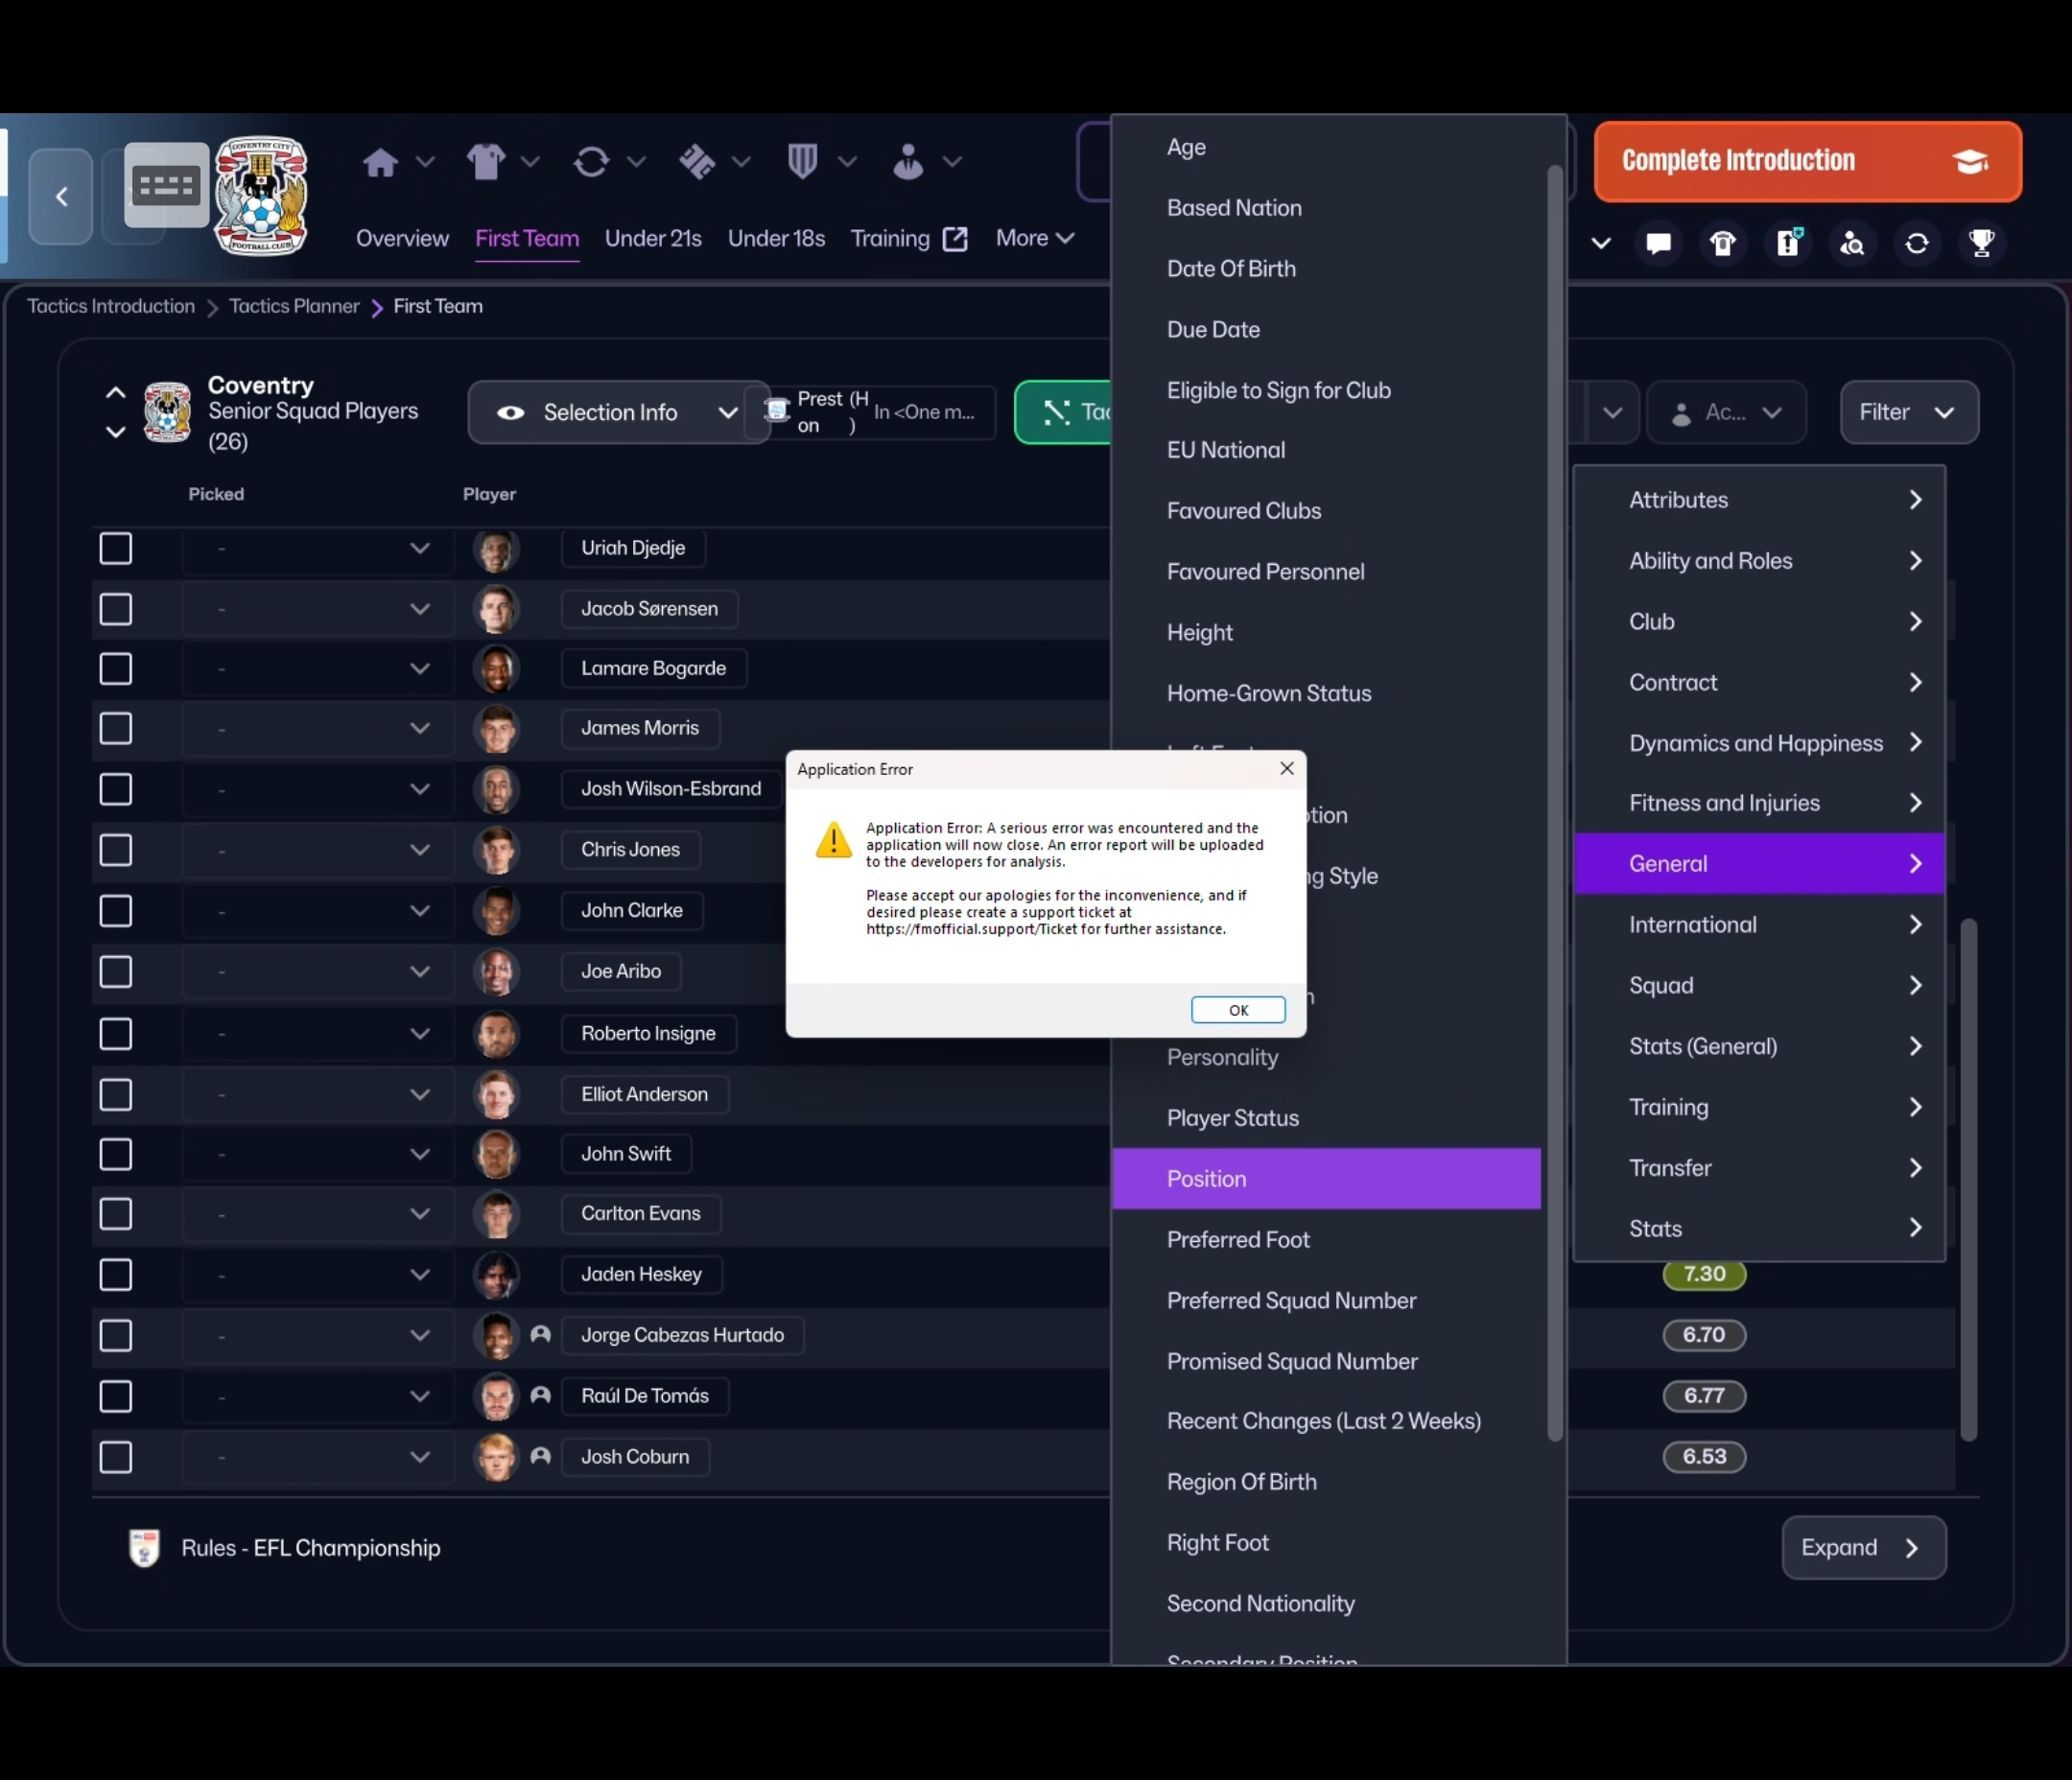Click the scouting magnifier person icon
The image size is (2072, 1780).
(x=1852, y=243)
